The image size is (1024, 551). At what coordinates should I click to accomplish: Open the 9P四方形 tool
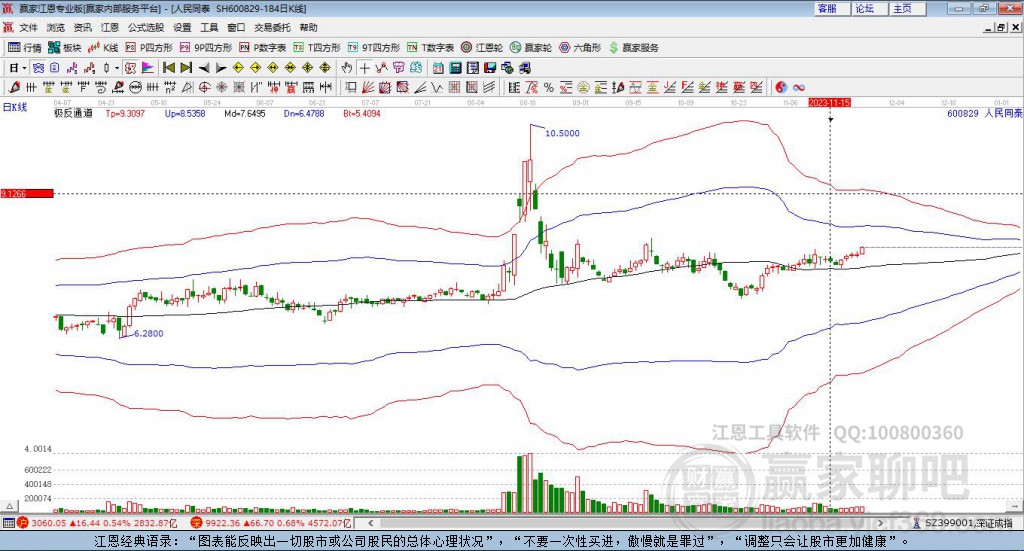click(206, 48)
